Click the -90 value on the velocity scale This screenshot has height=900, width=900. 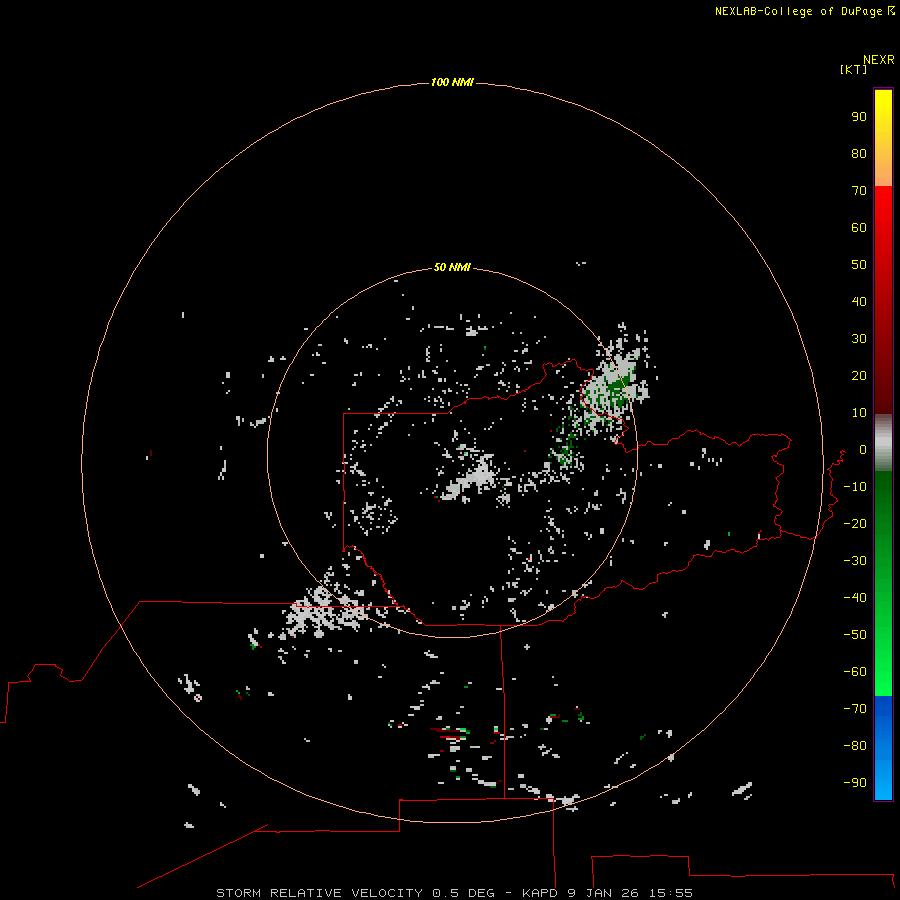tap(855, 783)
